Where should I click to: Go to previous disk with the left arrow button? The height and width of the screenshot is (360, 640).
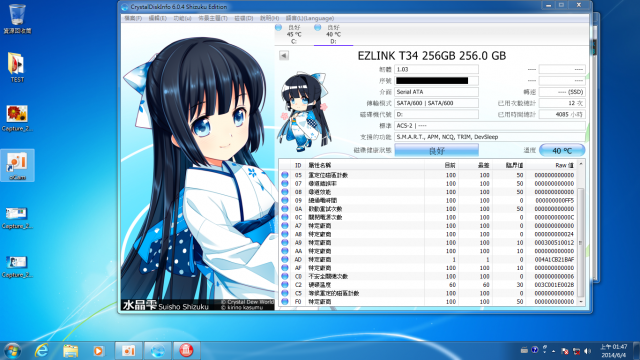(x=284, y=56)
